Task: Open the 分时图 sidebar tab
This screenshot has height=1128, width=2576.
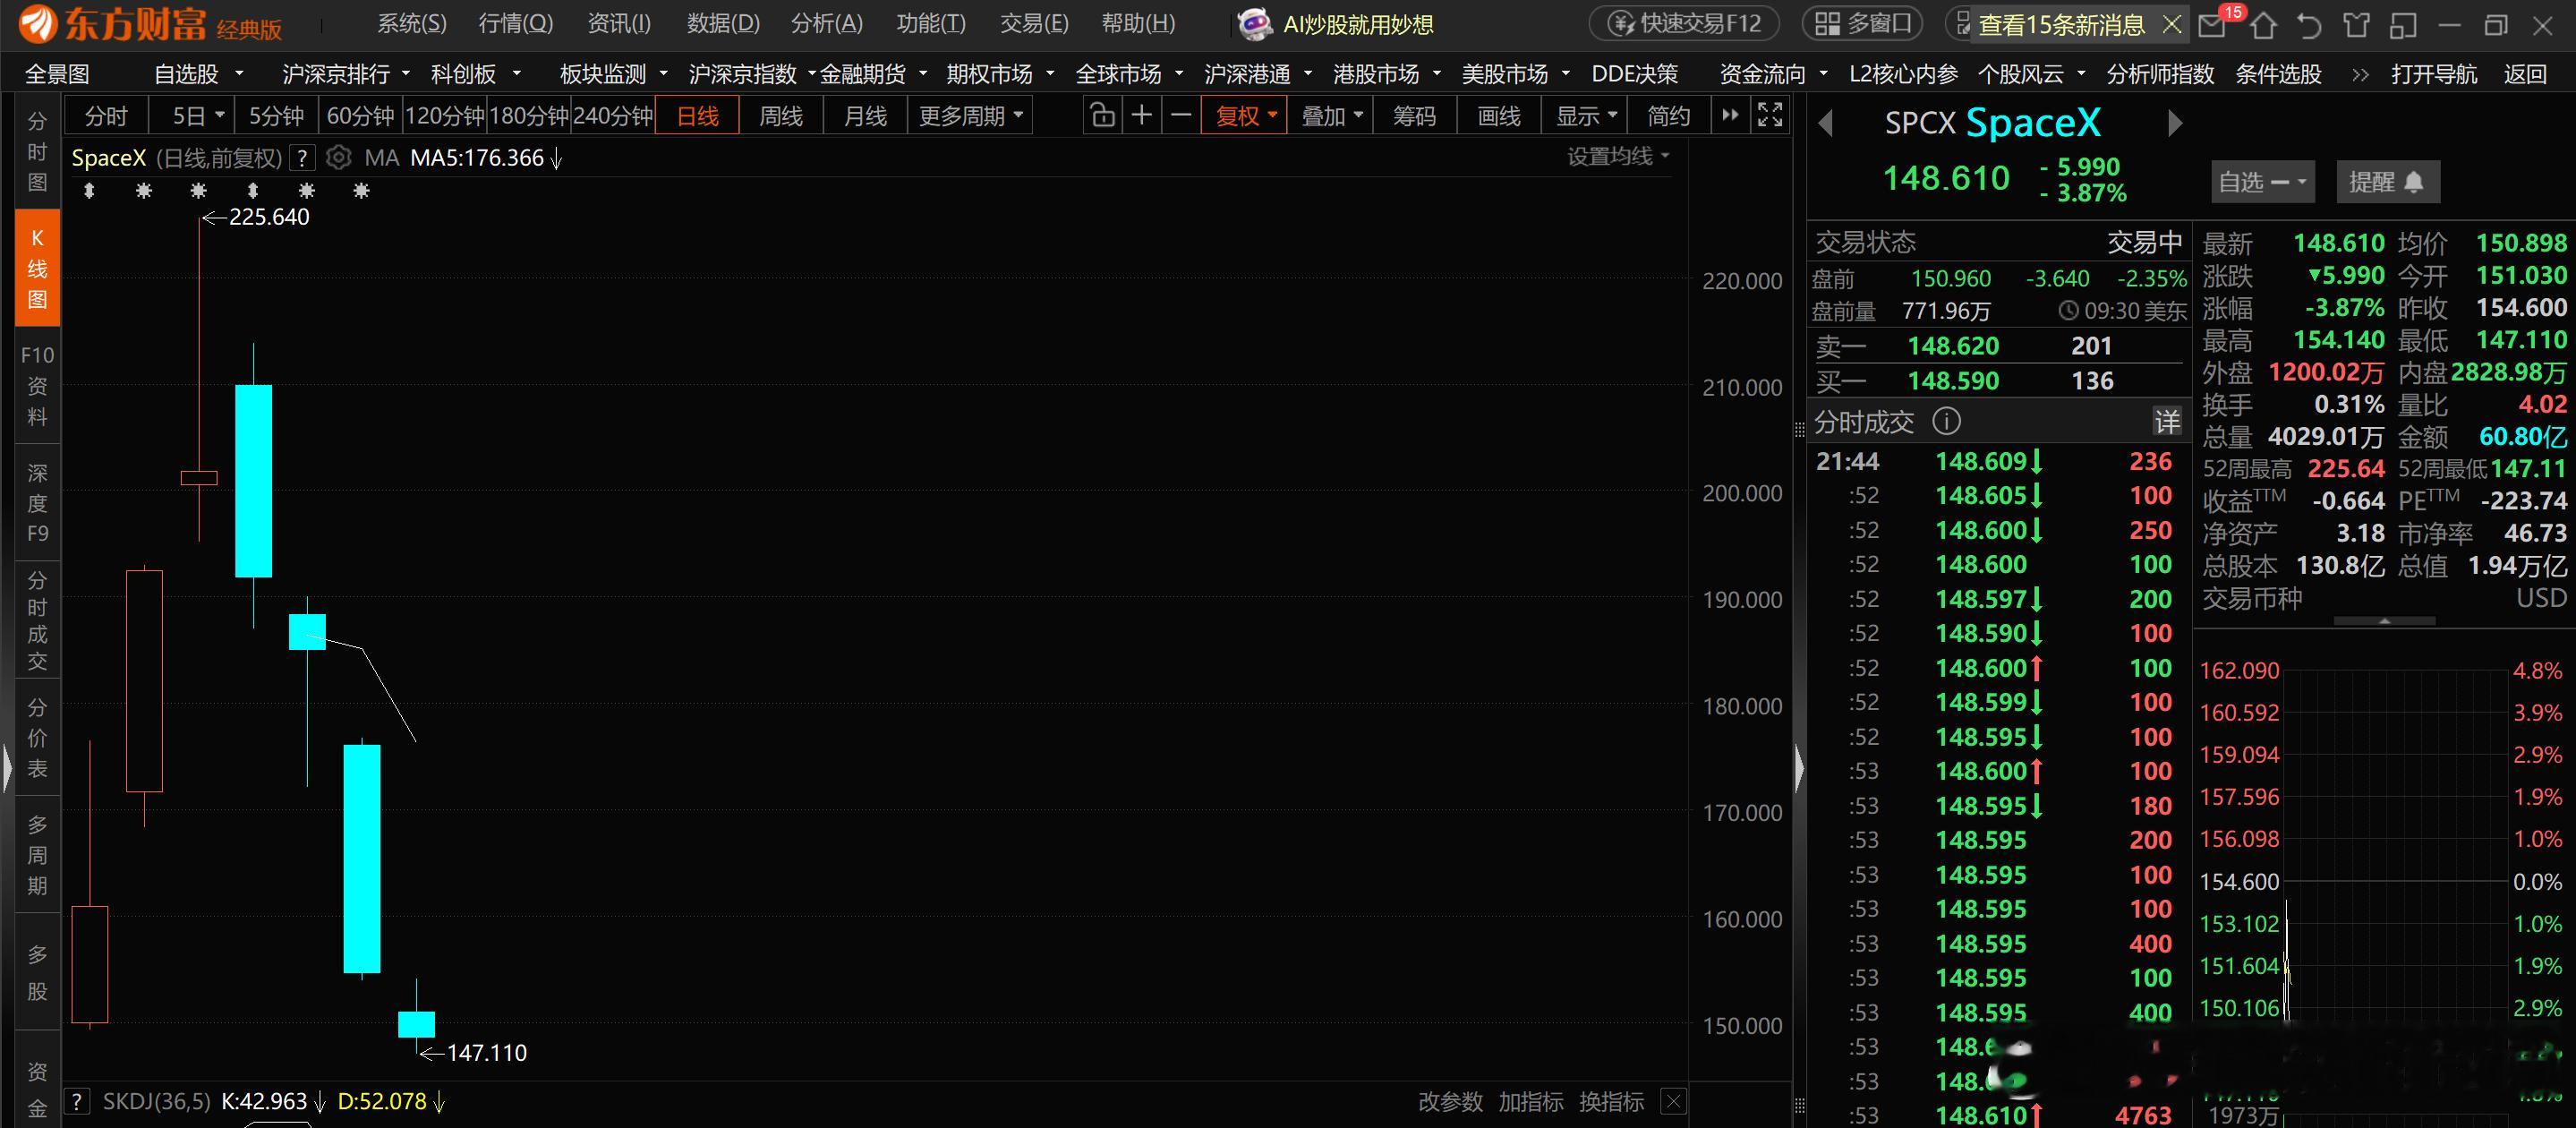Action: click(x=37, y=151)
